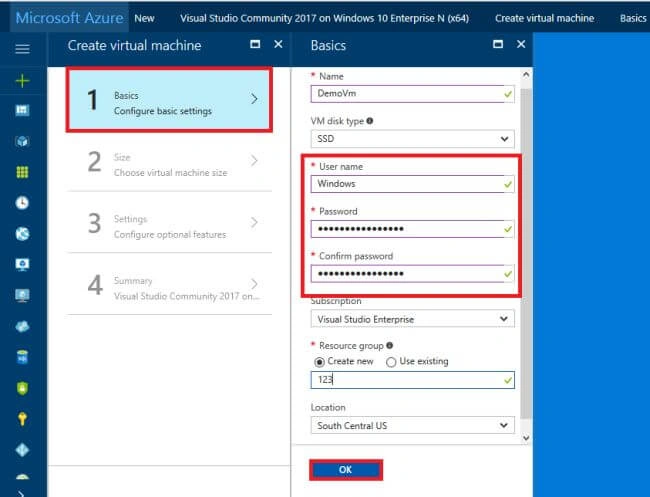The width and height of the screenshot is (650, 497).
Task: Maximize the Basics blade
Action: [498, 44]
